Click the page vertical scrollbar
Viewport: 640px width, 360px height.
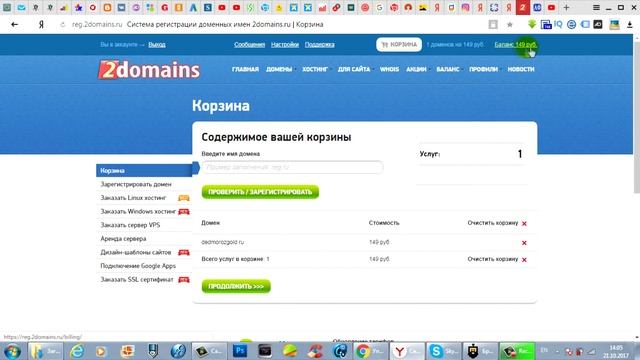point(637,118)
